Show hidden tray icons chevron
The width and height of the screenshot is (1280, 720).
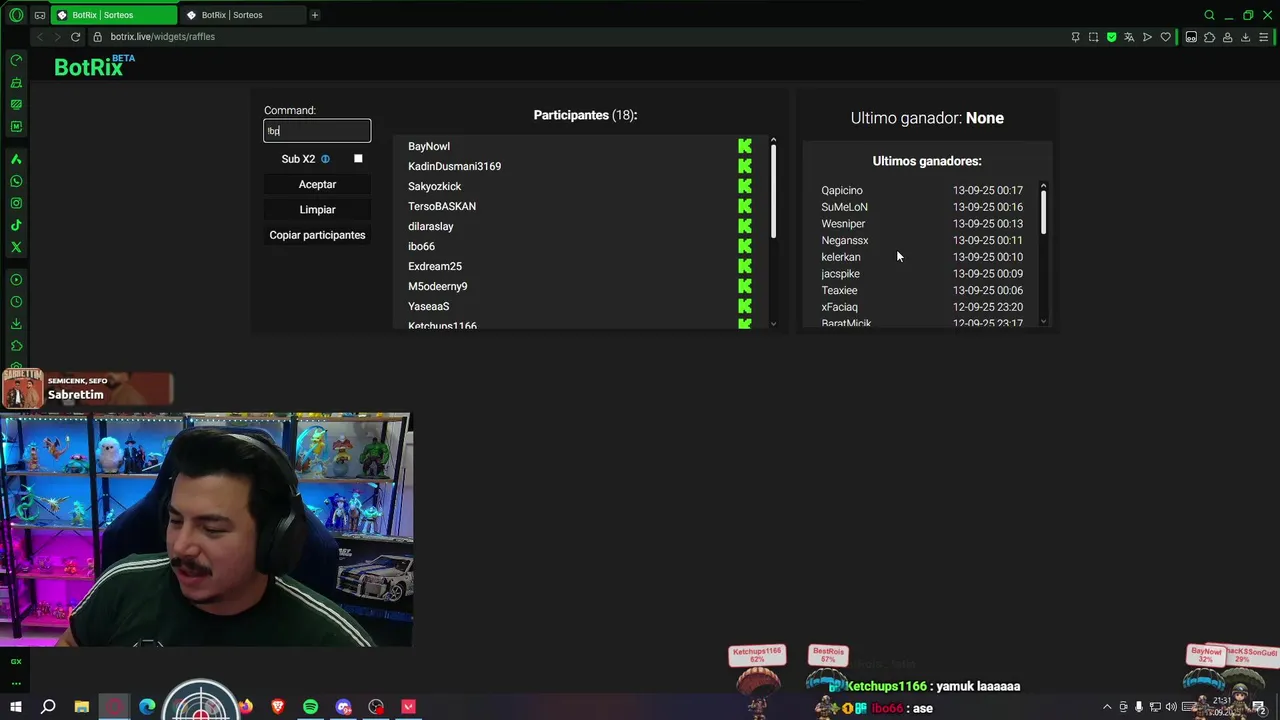pos(1107,707)
